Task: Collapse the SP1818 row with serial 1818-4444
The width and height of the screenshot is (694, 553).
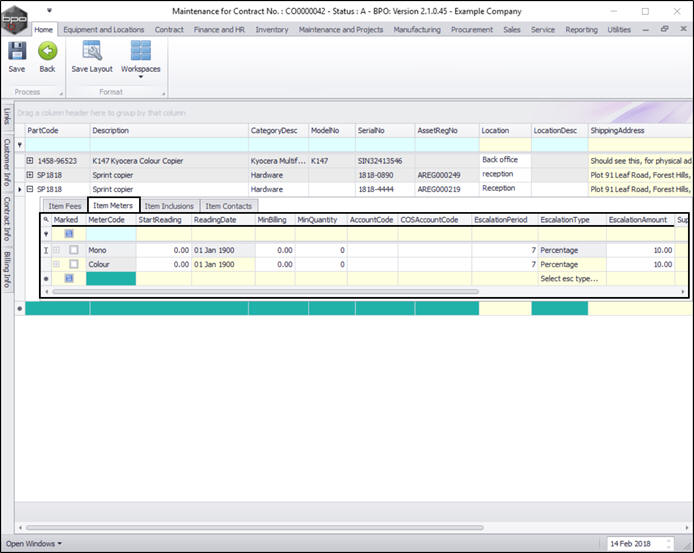Action: pyautogui.click(x=30, y=188)
